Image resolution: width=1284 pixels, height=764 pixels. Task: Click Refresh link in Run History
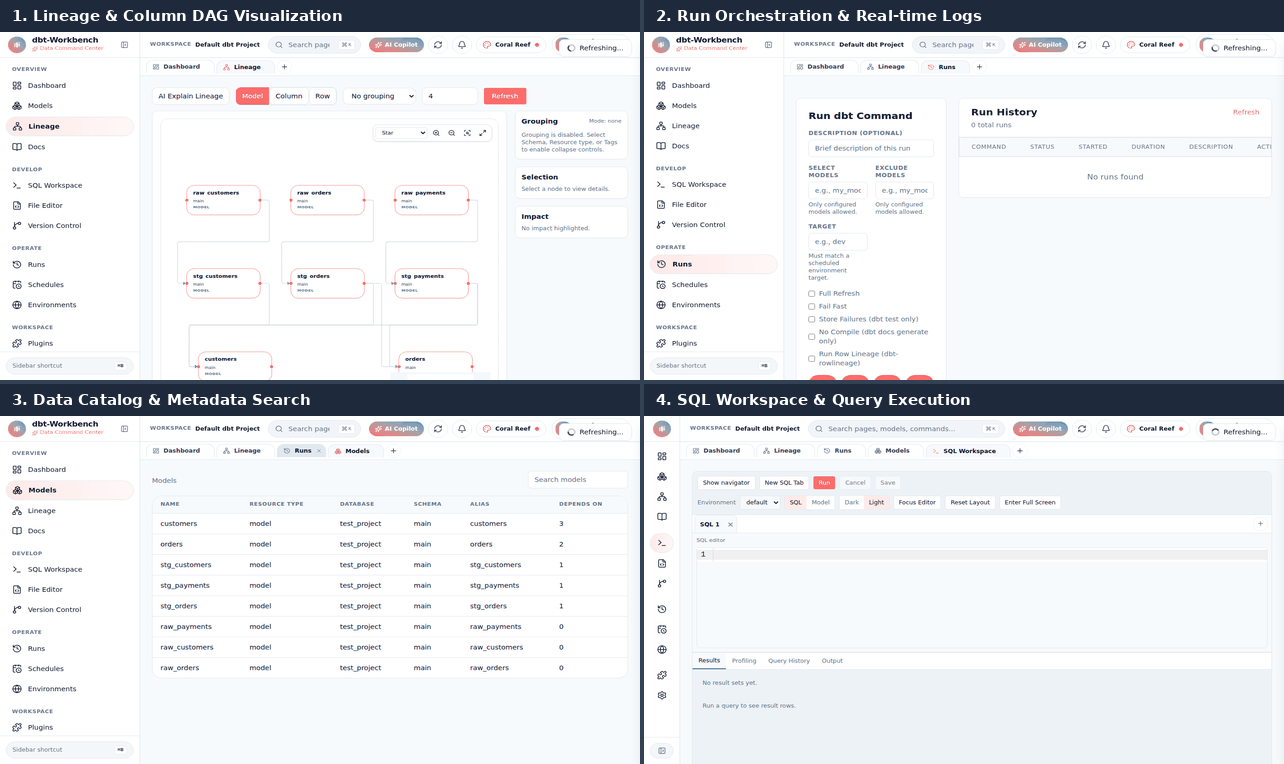click(1246, 112)
